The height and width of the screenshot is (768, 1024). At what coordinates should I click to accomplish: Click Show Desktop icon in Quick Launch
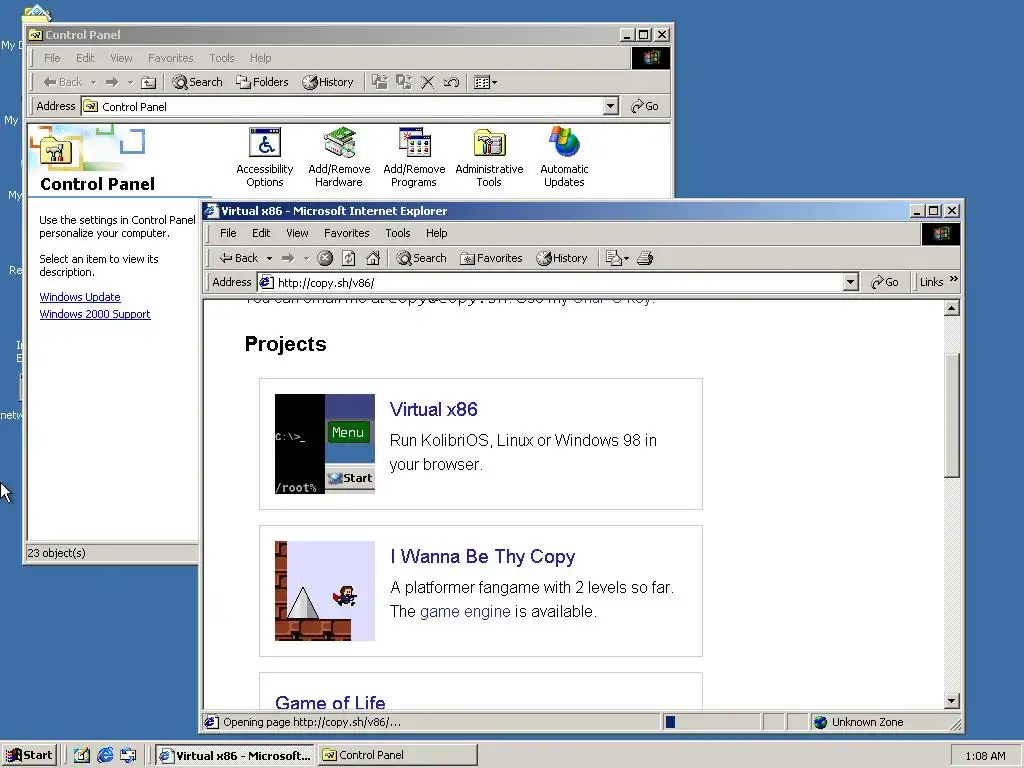point(82,755)
